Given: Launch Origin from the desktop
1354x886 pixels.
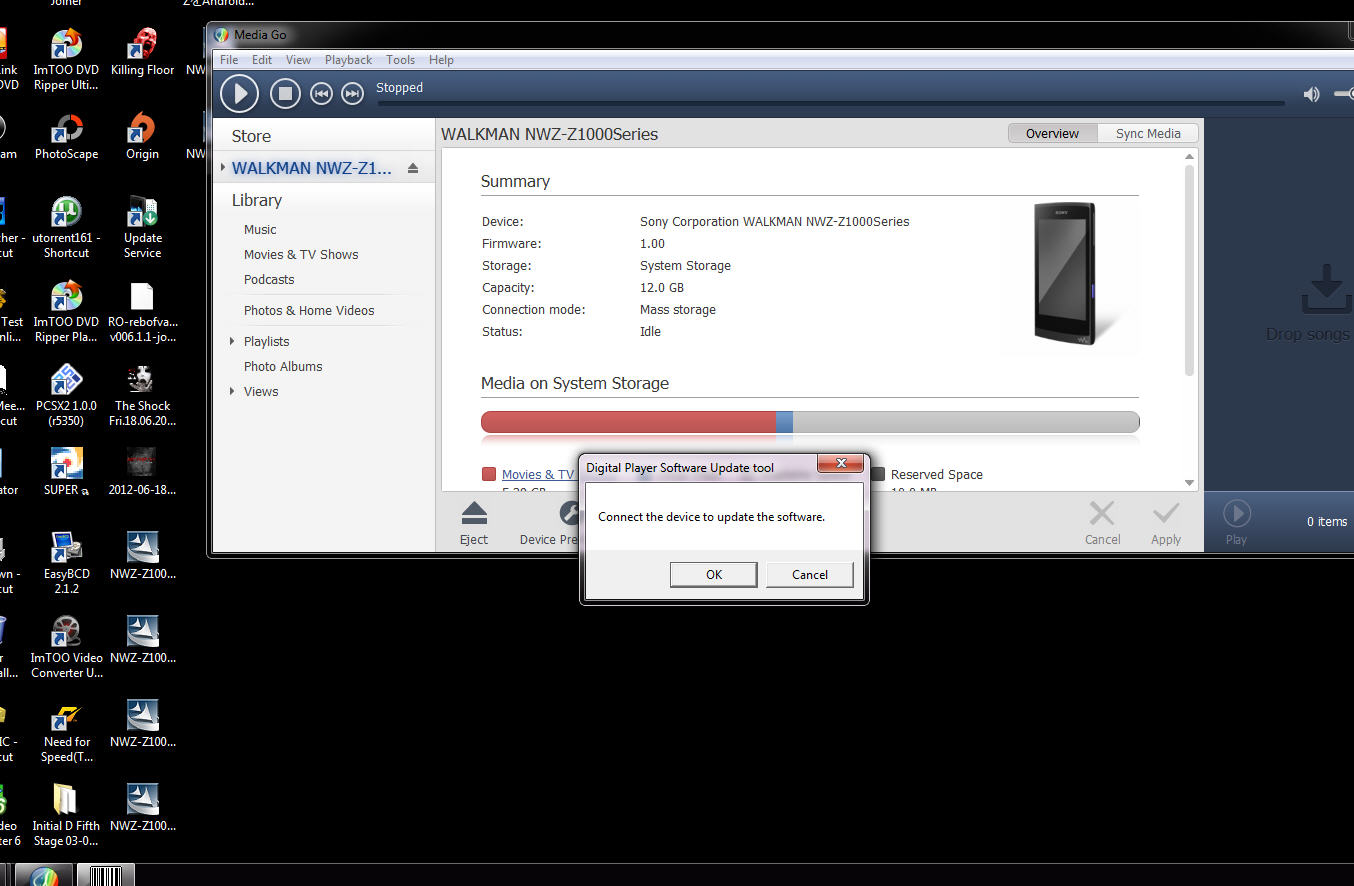Looking at the screenshot, I should click(x=142, y=136).
